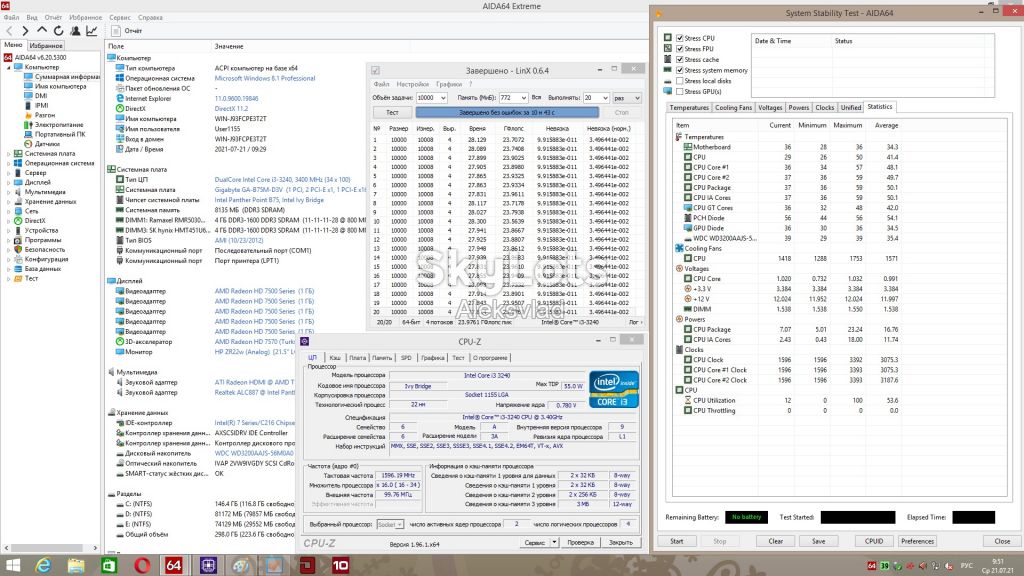Viewport: 1024px width, 576px height.
Task: Select the CPU-Z icon on the taskbar
Action: pos(208,565)
